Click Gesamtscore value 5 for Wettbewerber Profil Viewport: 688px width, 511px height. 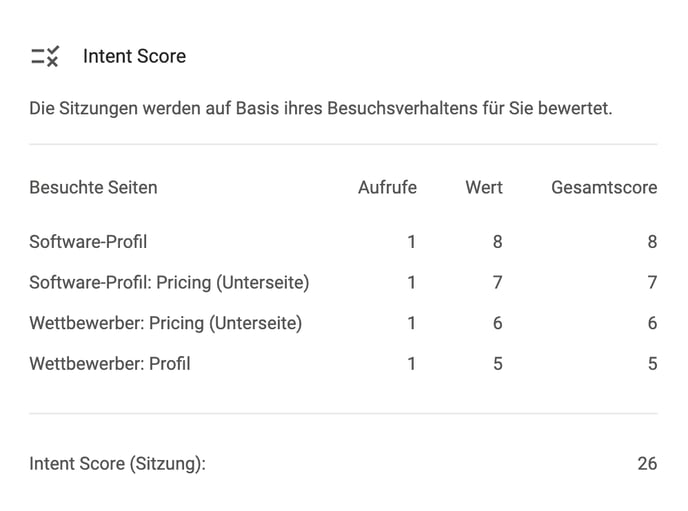652,364
